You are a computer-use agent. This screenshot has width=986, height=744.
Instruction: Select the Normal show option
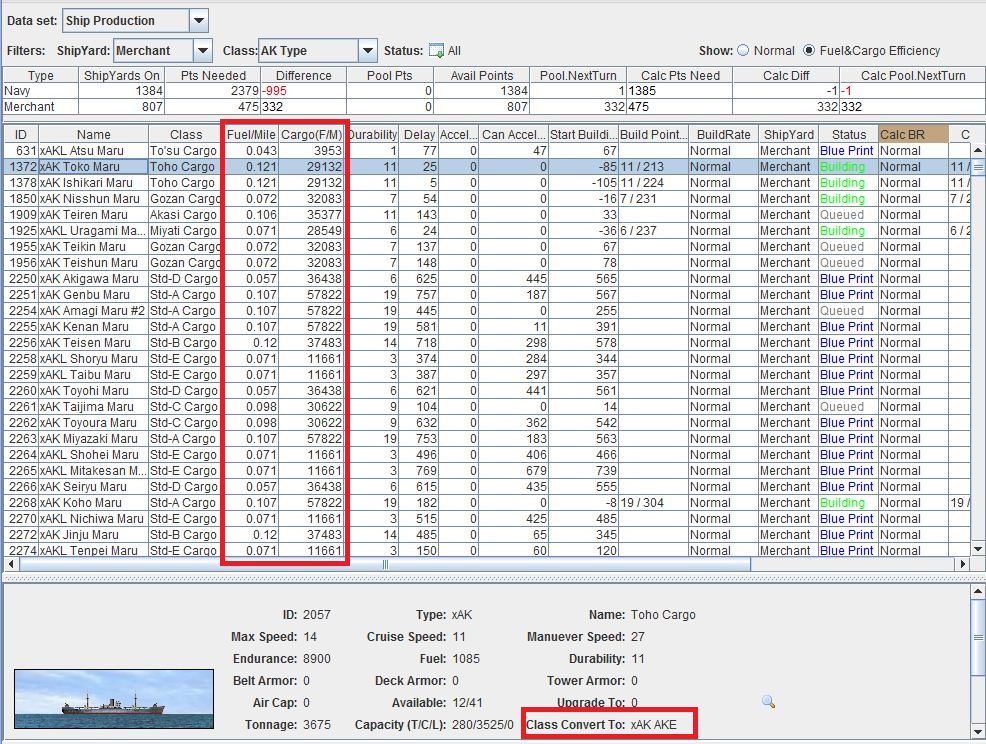click(x=743, y=50)
